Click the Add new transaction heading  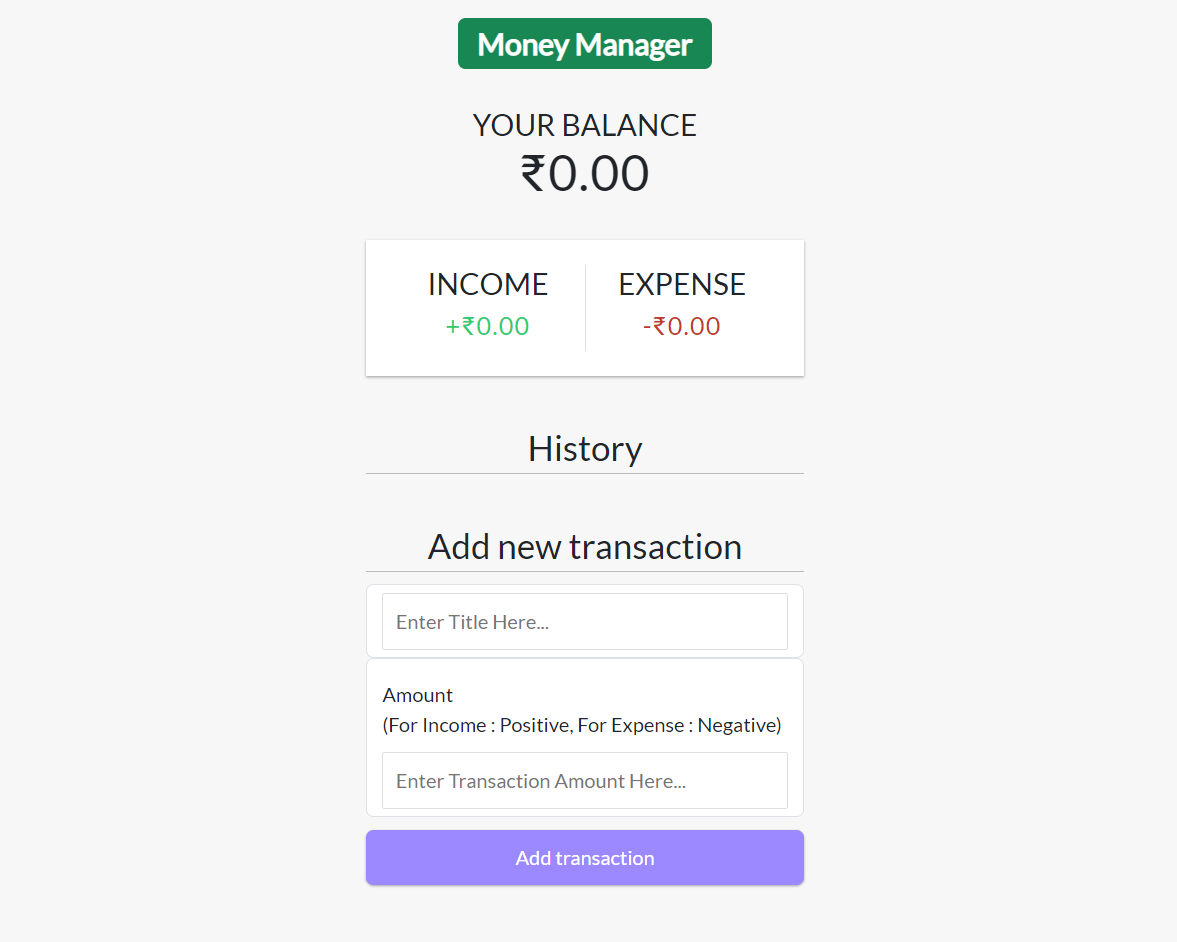click(x=584, y=546)
